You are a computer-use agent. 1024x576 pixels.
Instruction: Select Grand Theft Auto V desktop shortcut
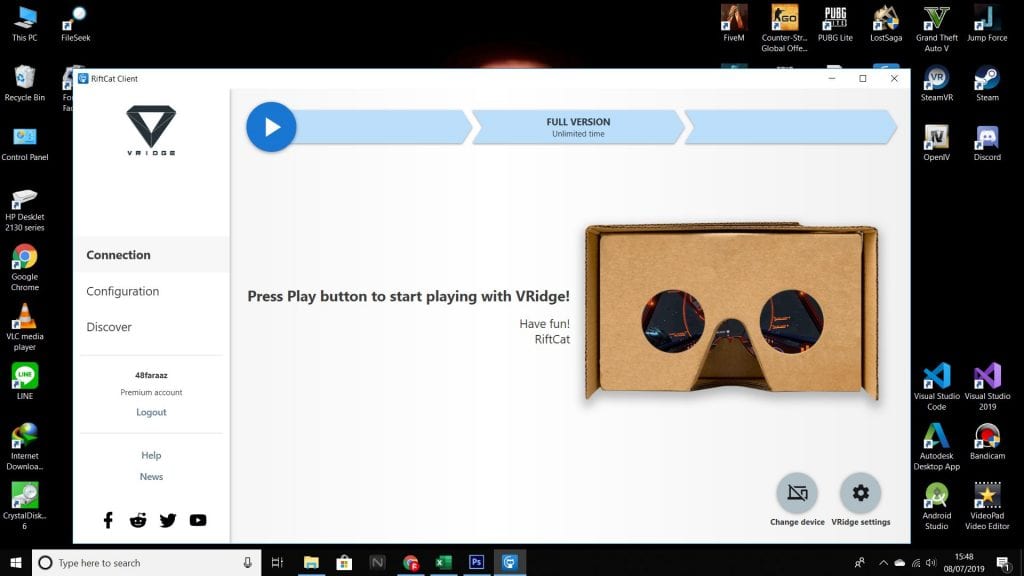[936, 28]
